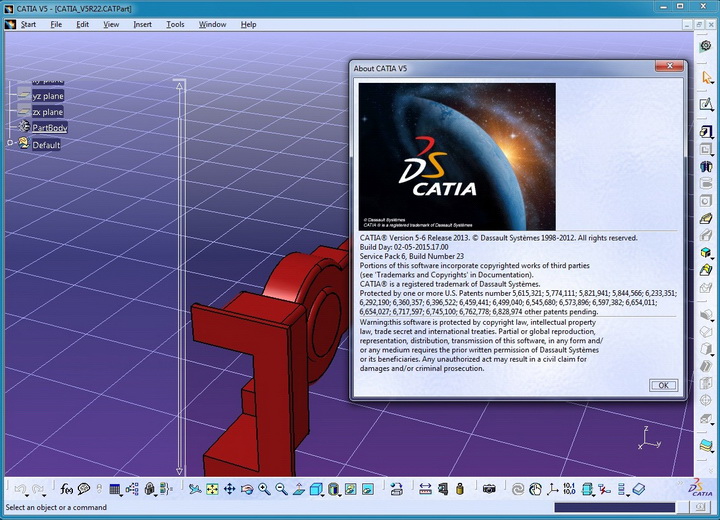
Task: Click the Sketcher icon in right toolbar
Action: tap(705, 104)
